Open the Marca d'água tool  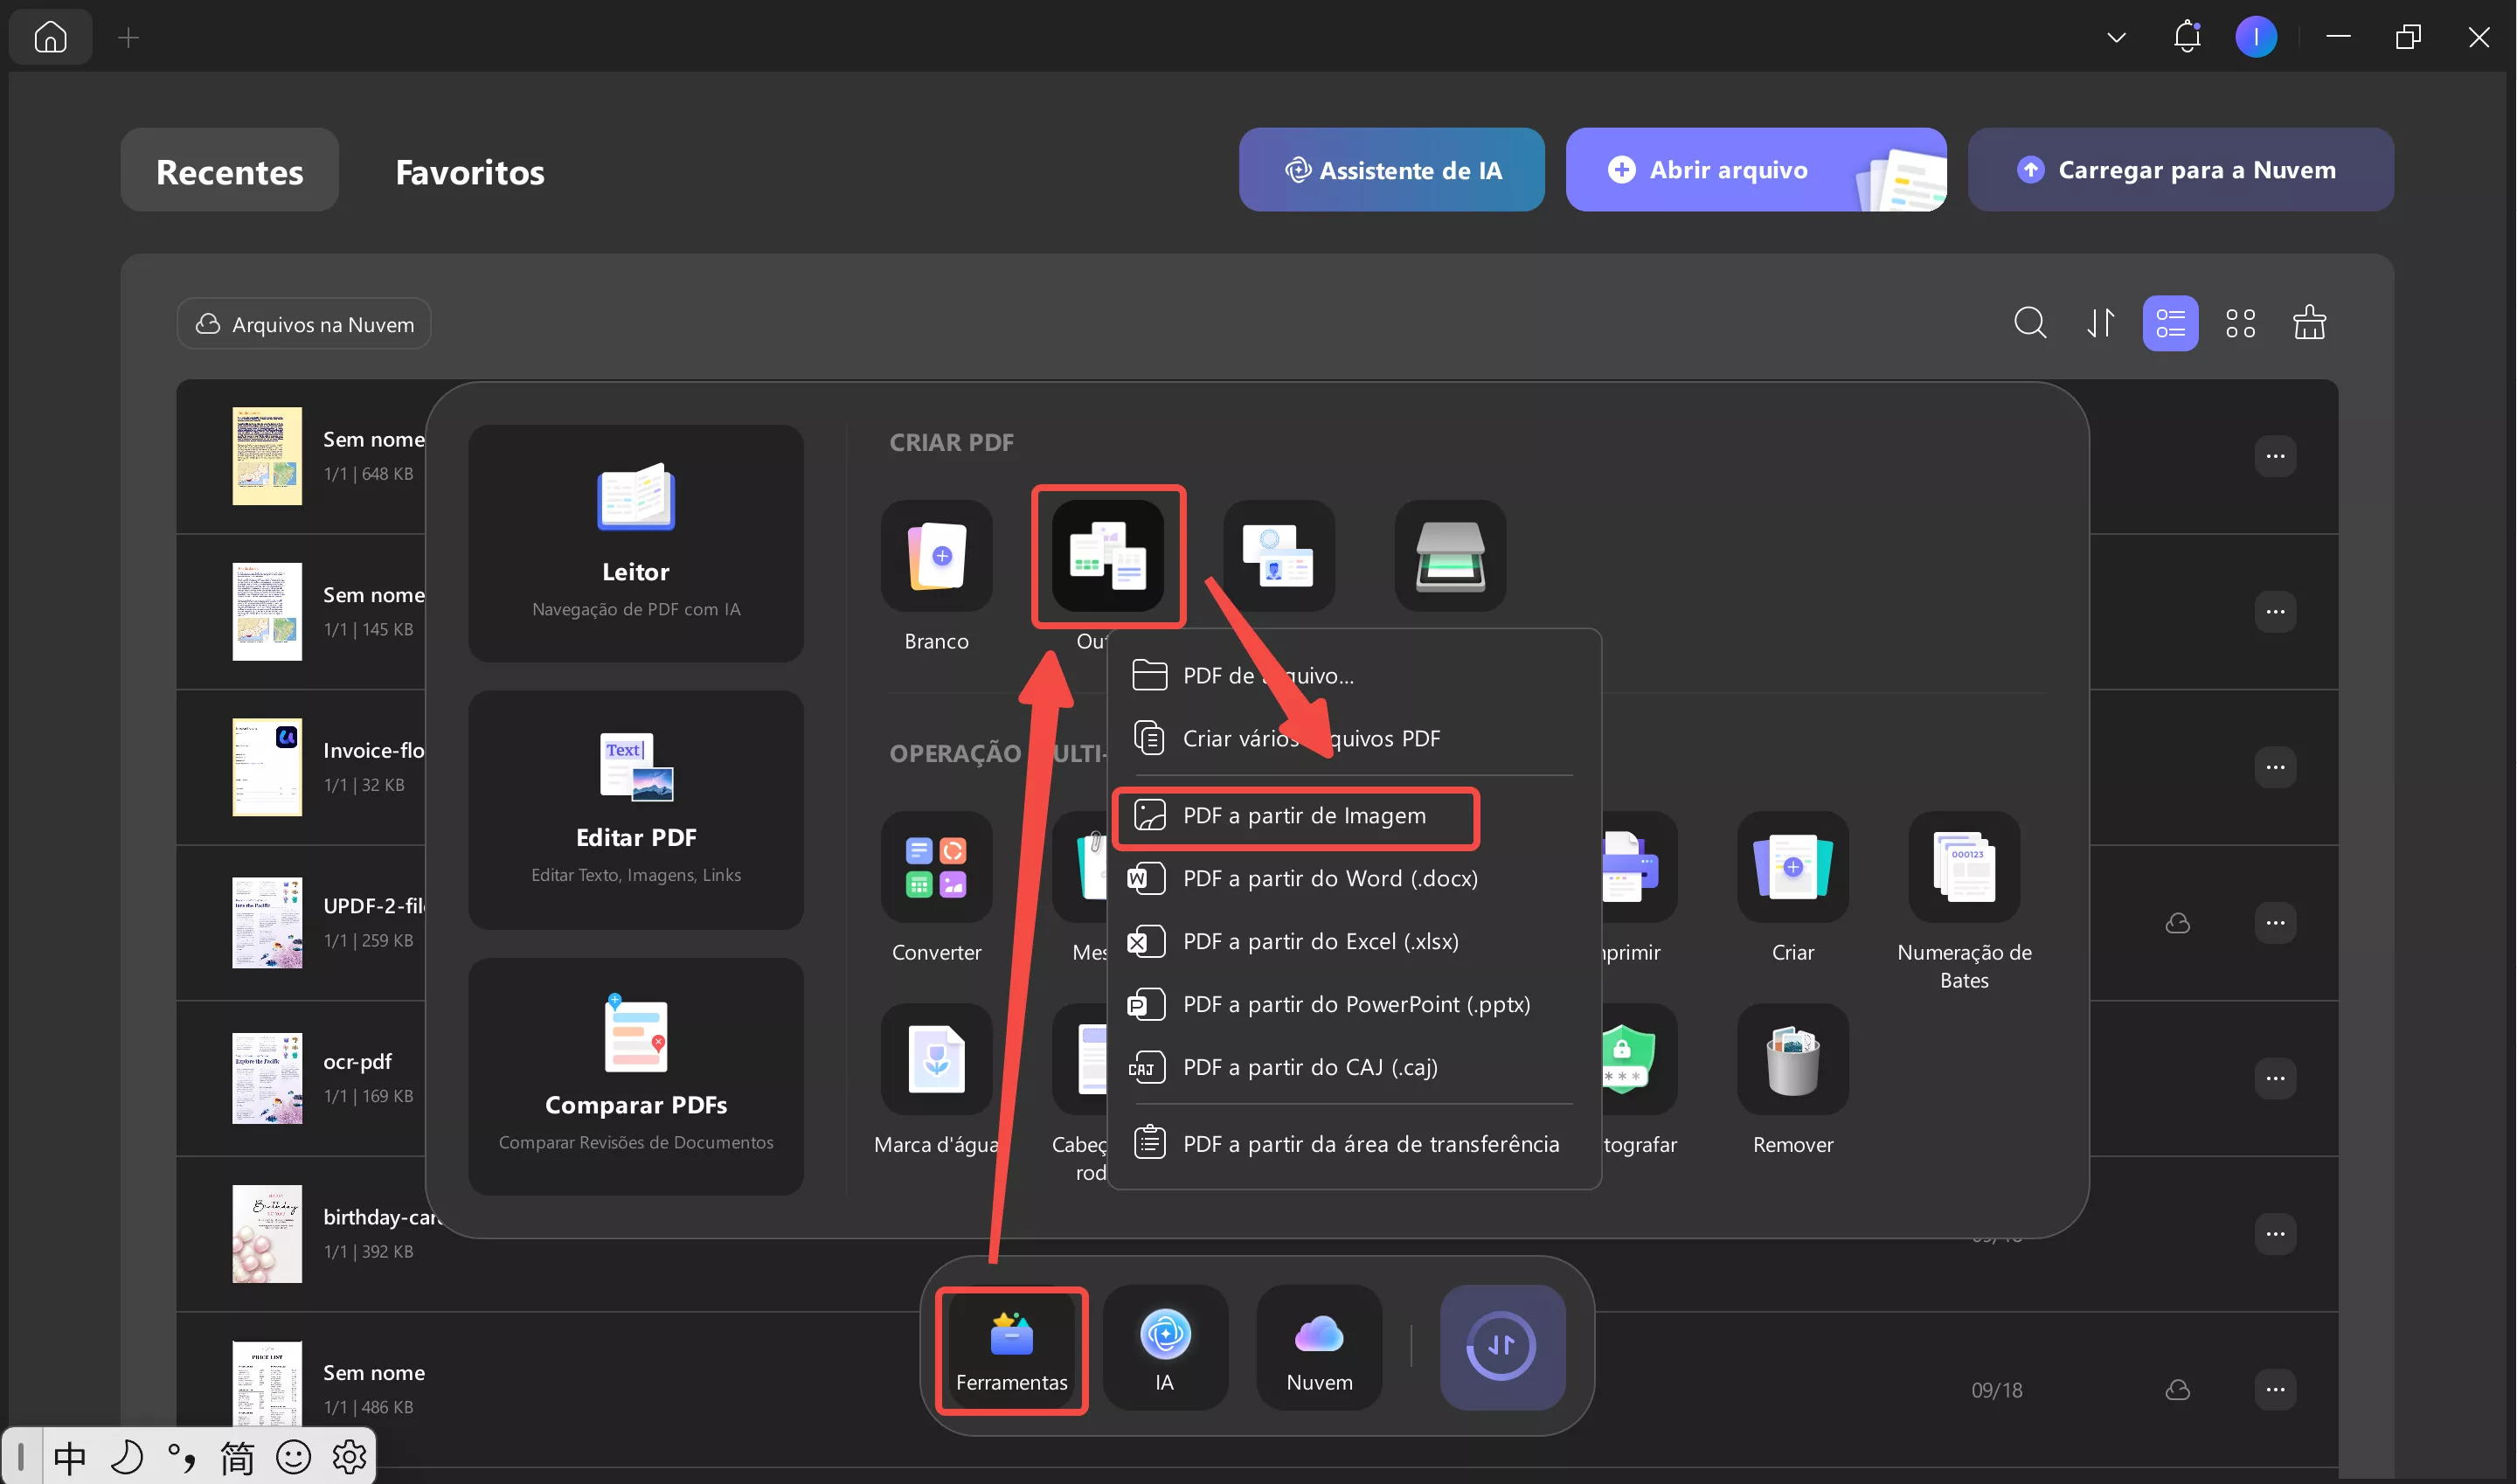(936, 1060)
